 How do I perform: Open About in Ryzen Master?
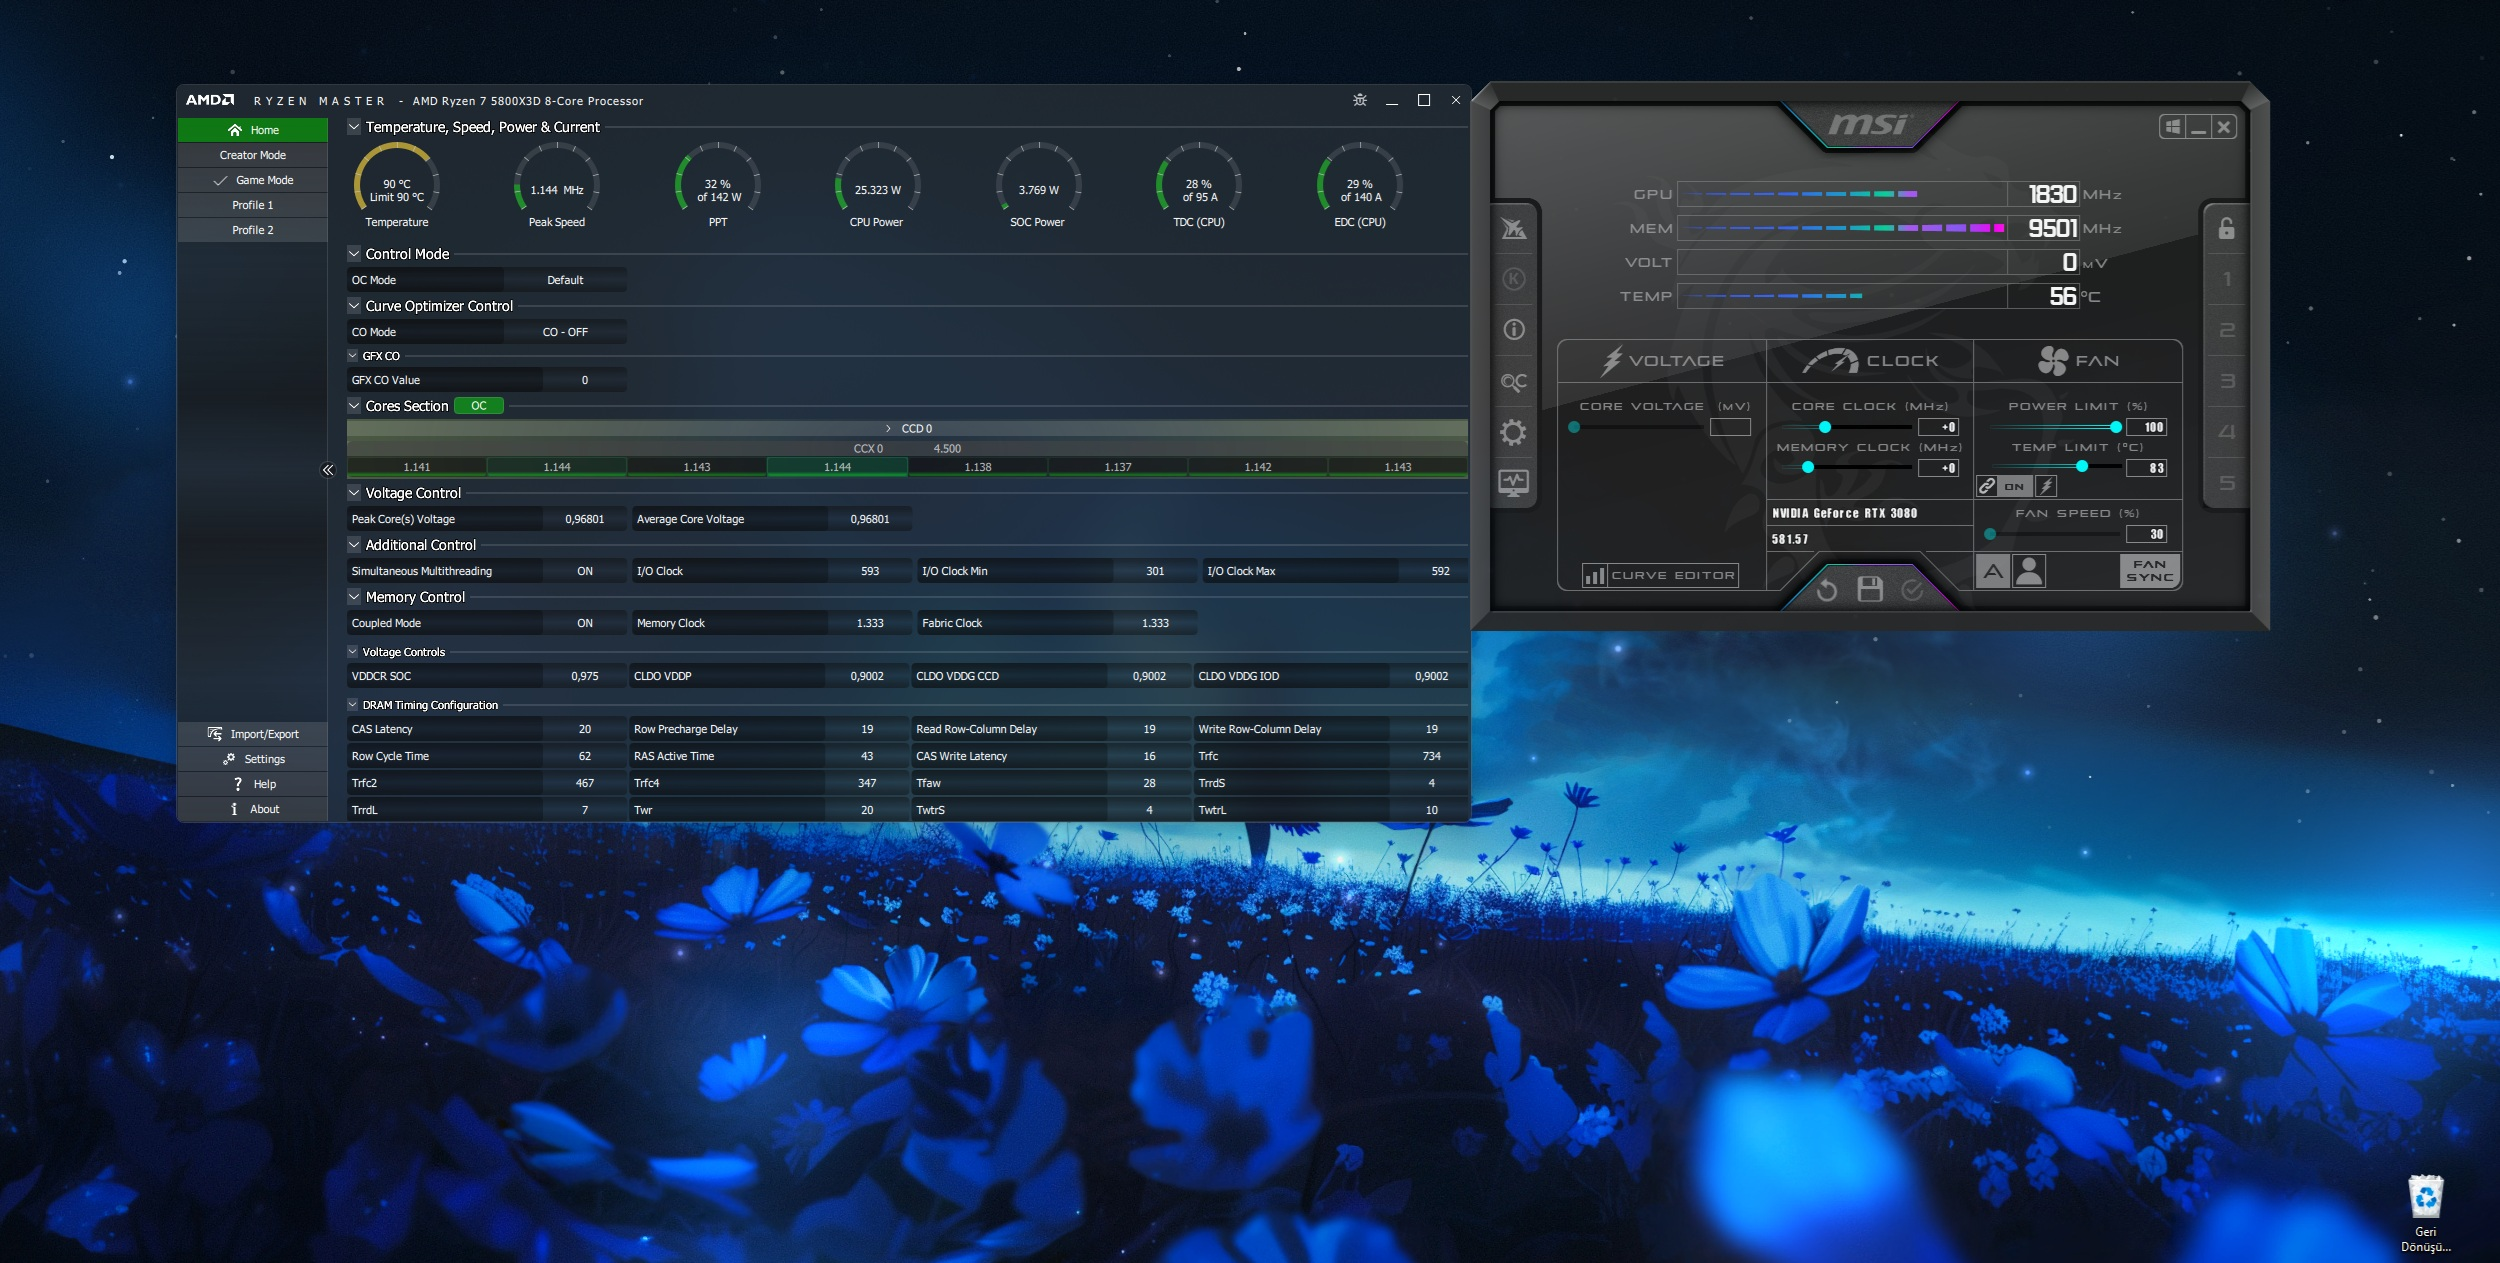point(253,809)
